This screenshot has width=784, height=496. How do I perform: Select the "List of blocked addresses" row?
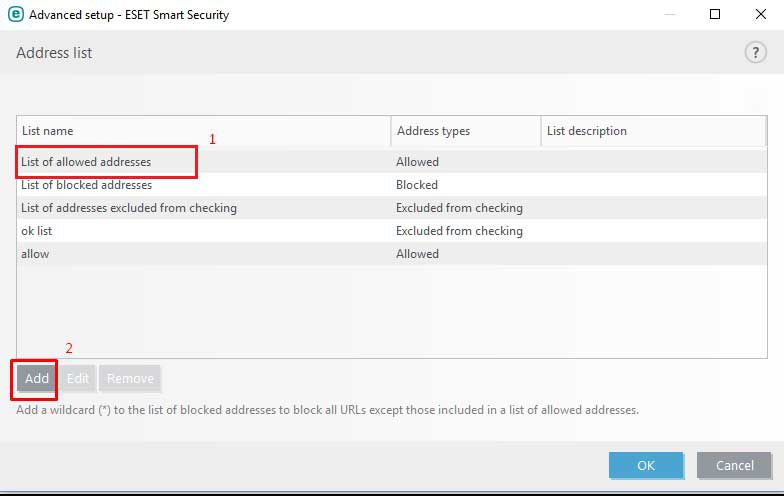tap(86, 185)
